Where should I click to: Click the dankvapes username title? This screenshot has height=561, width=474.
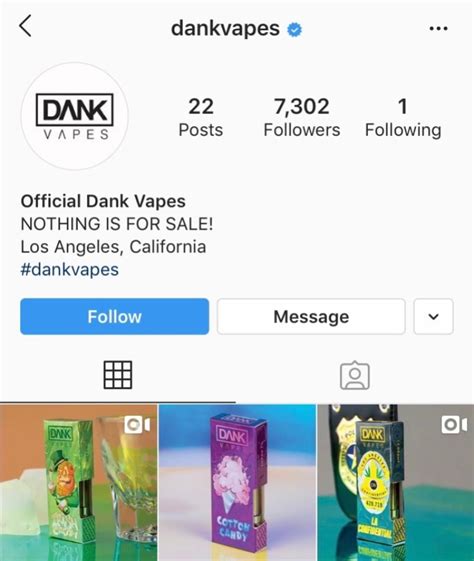pyautogui.click(x=225, y=29)
